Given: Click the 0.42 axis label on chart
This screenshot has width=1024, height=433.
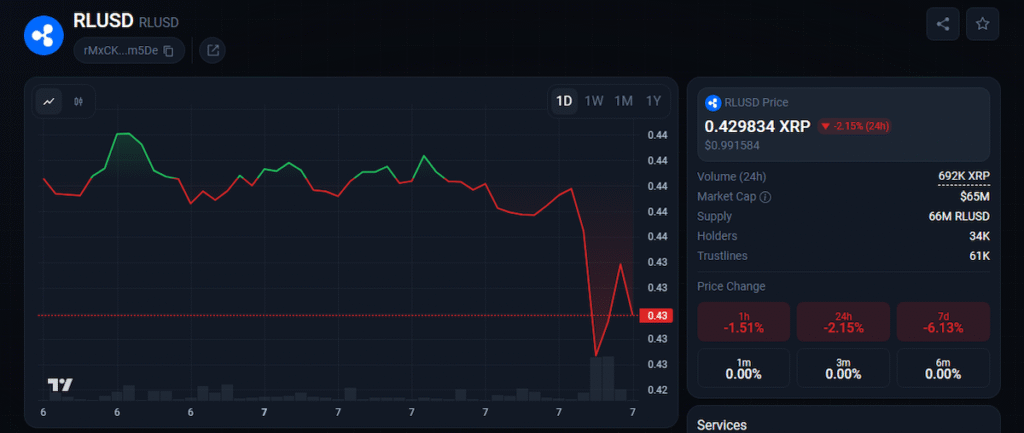Looking at the screenshot, I should [656, 389].
